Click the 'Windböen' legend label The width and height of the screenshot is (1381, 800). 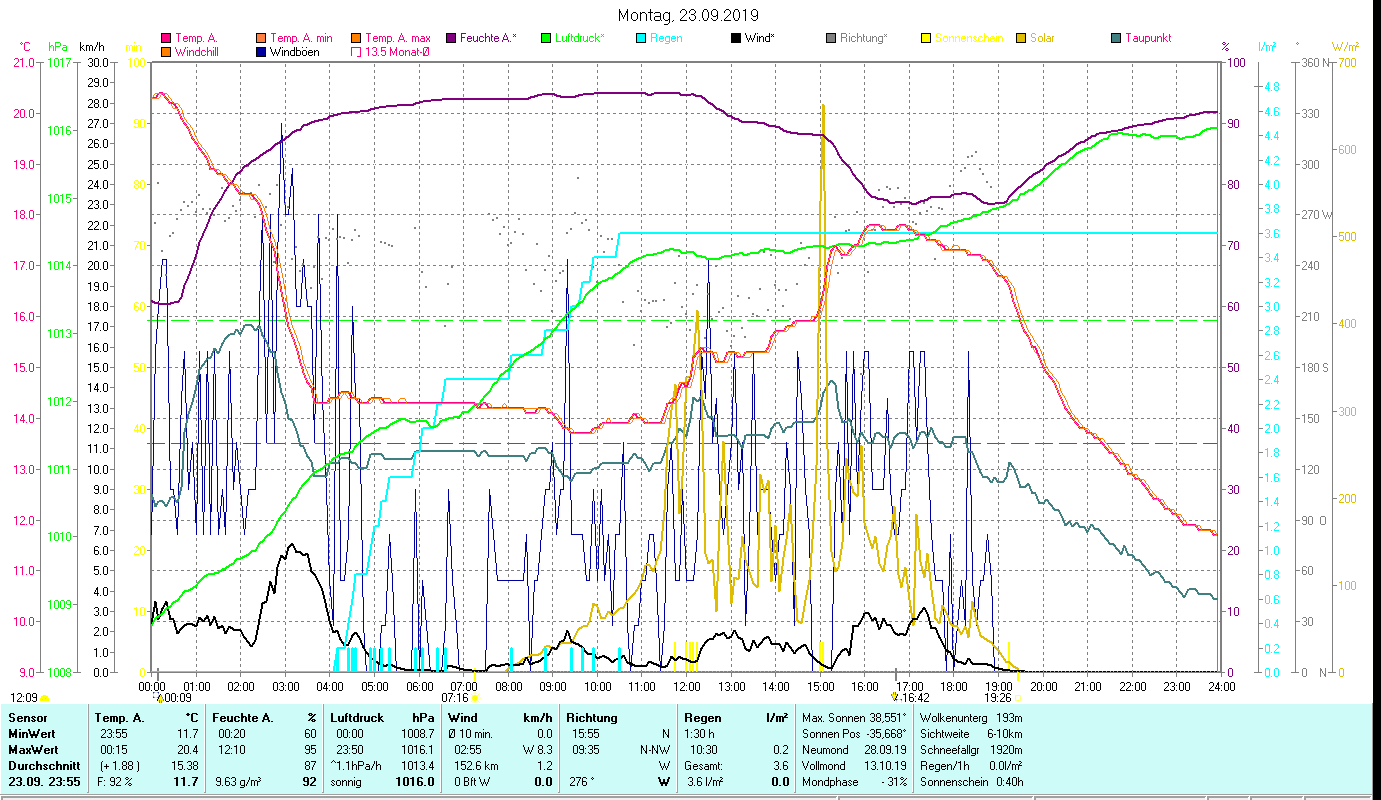pos(295,51)
